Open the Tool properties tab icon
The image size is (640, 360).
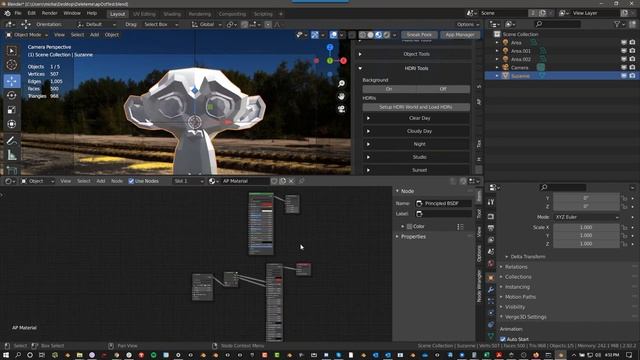(x=491, y=202)
